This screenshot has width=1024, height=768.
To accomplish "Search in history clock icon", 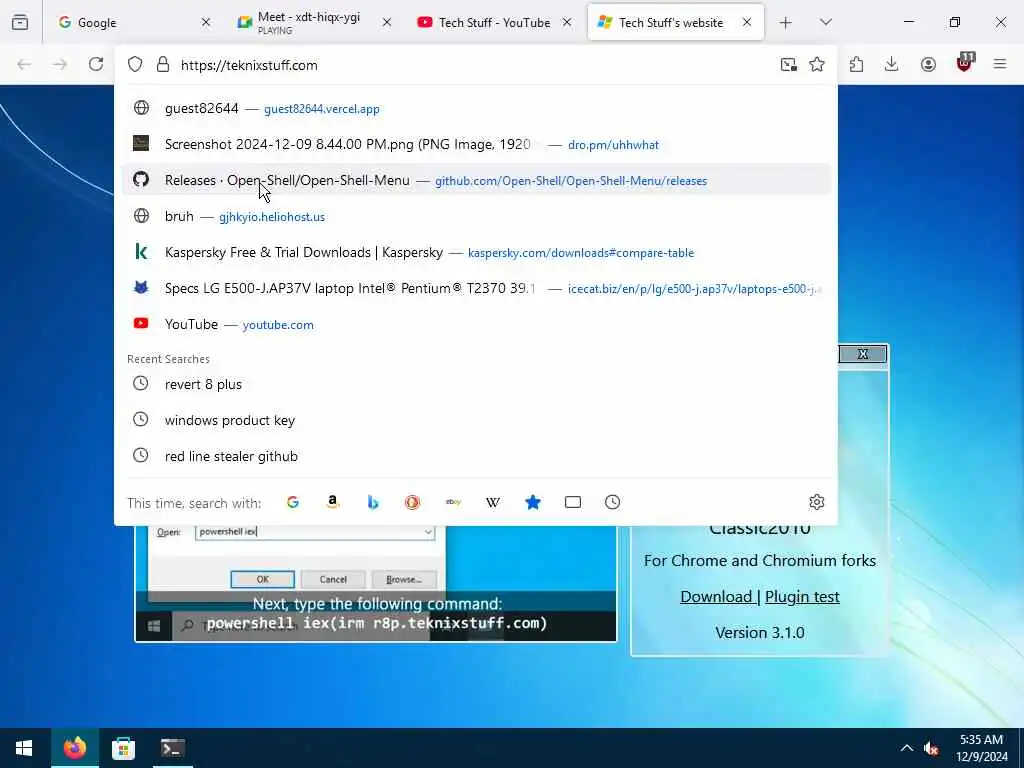I will (x=613, y=502).
